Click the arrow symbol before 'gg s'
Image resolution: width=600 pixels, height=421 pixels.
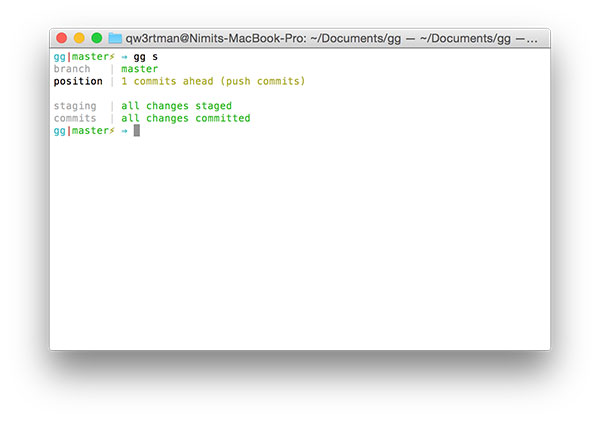click(123, 57)
